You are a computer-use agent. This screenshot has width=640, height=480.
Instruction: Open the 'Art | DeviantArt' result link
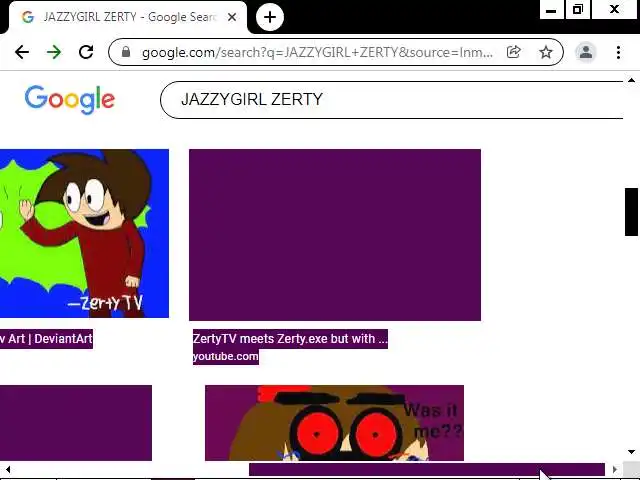click(x=46, y=339)
